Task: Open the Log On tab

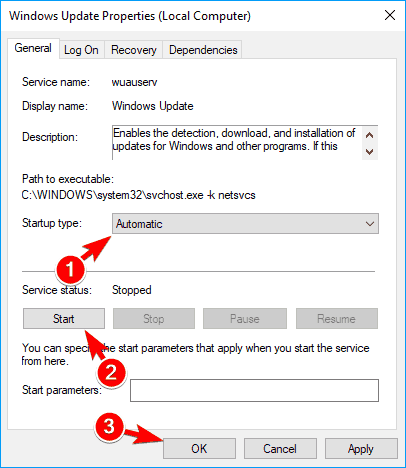Action: click(81, 50)
